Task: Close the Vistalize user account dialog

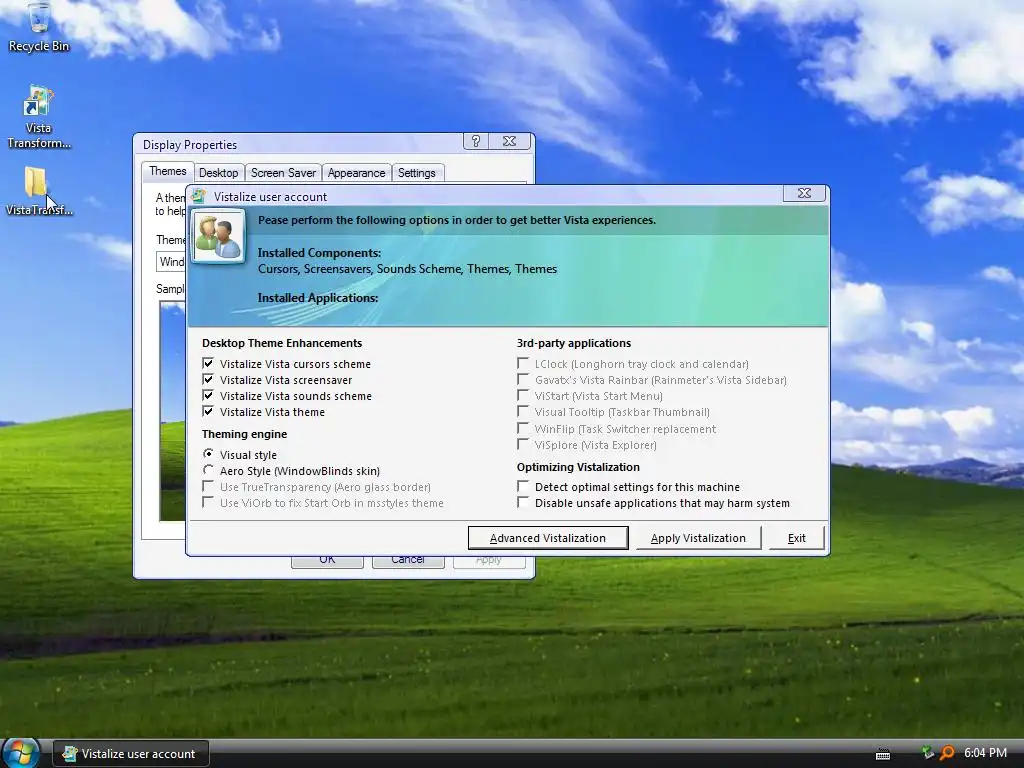Action: pyautogui.click(x=804, y=193)
